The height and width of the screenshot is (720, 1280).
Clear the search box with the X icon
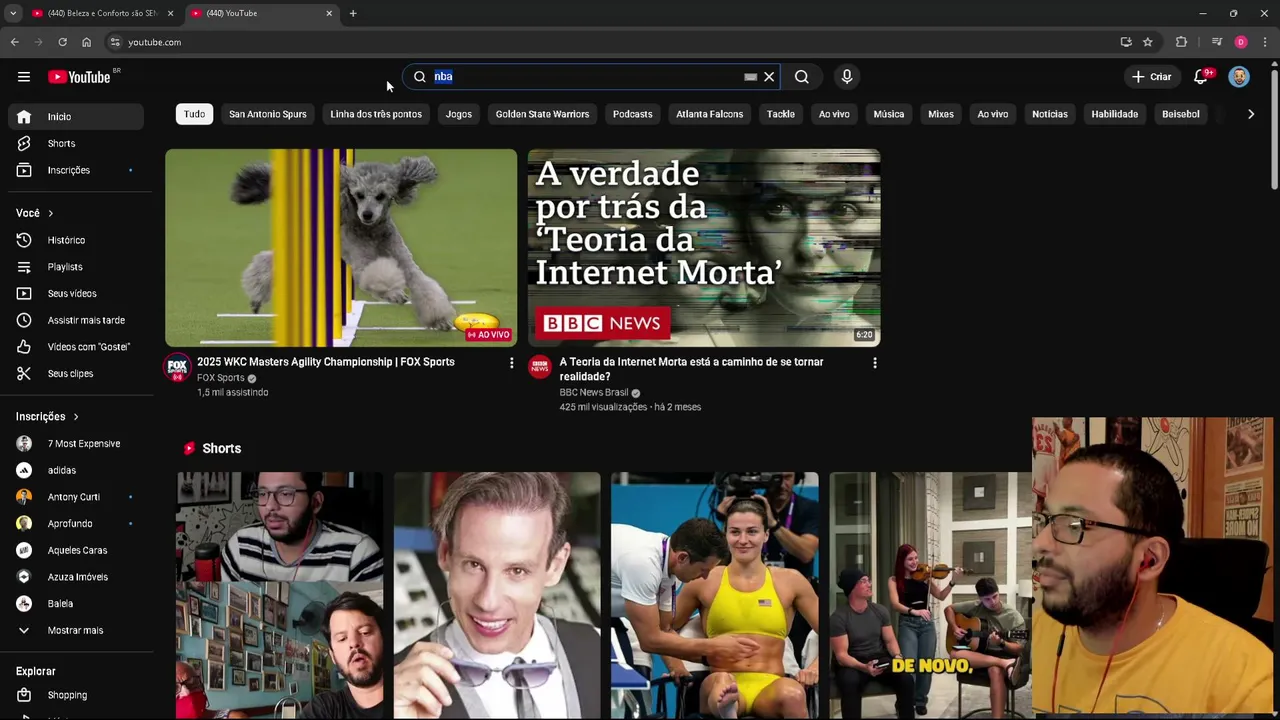tap(769, 77)
